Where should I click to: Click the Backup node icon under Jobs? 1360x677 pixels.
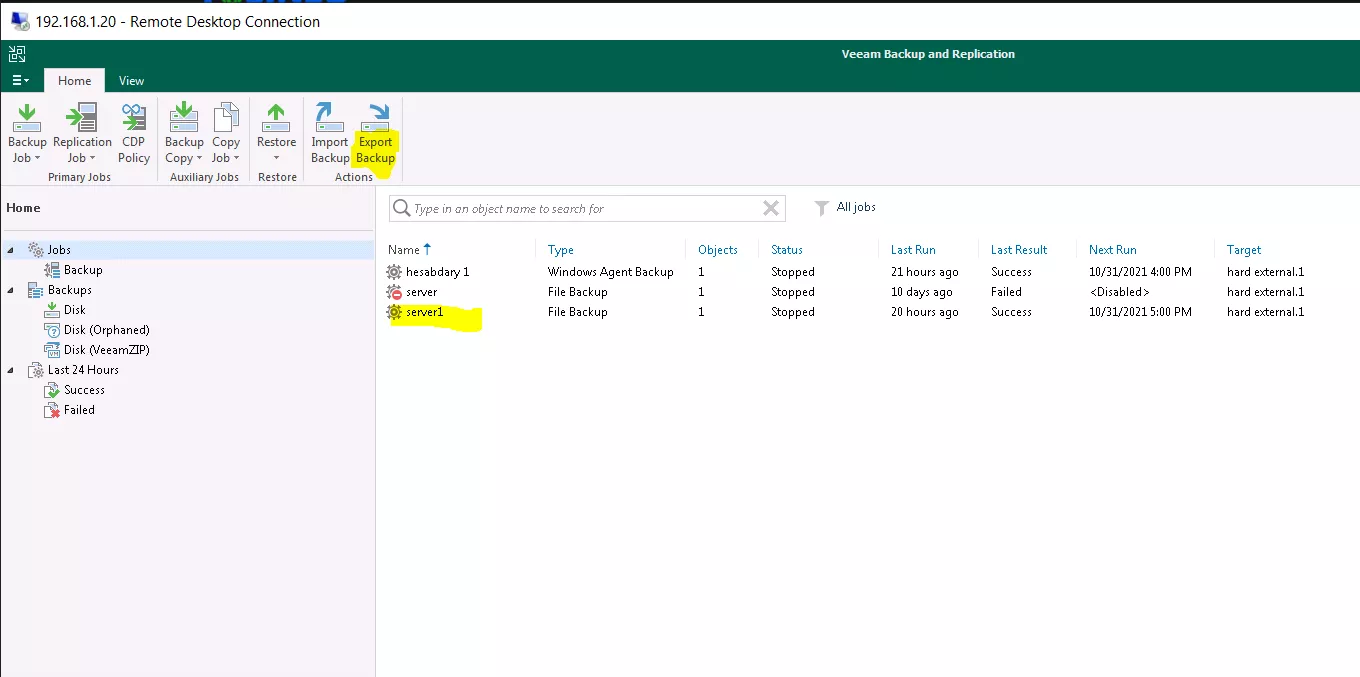coord(53,270)
